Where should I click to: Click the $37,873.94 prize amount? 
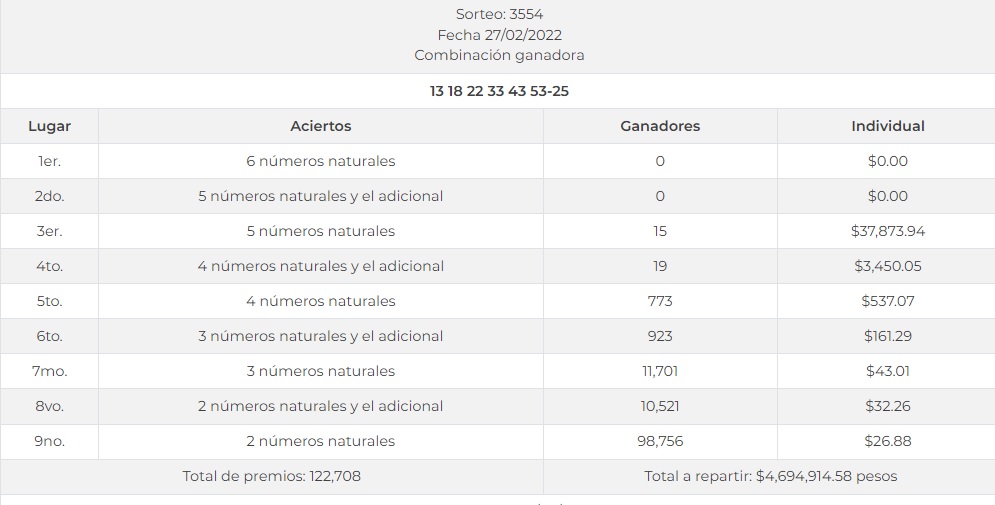(x=888, y=231)
